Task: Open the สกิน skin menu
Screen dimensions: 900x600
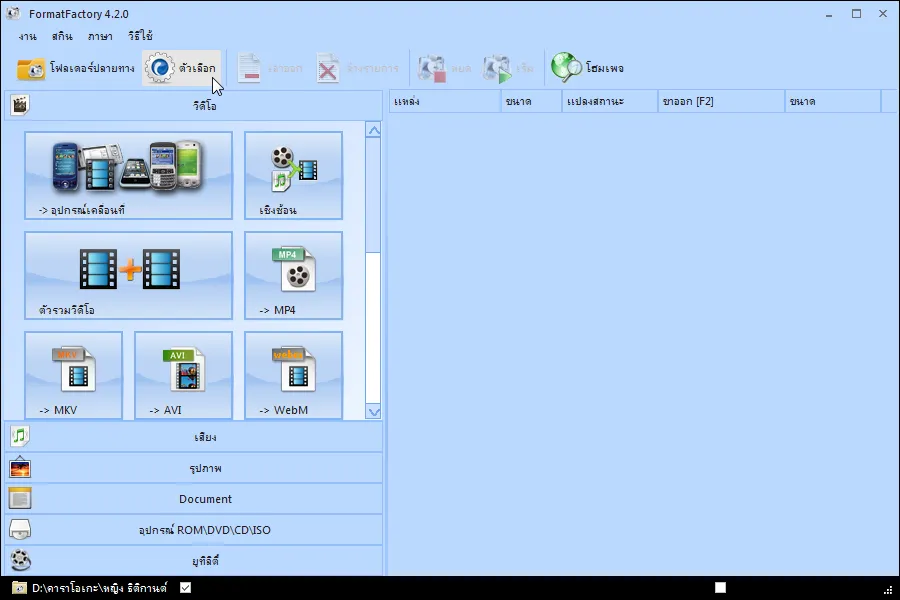Action: [x=62, y=36]
